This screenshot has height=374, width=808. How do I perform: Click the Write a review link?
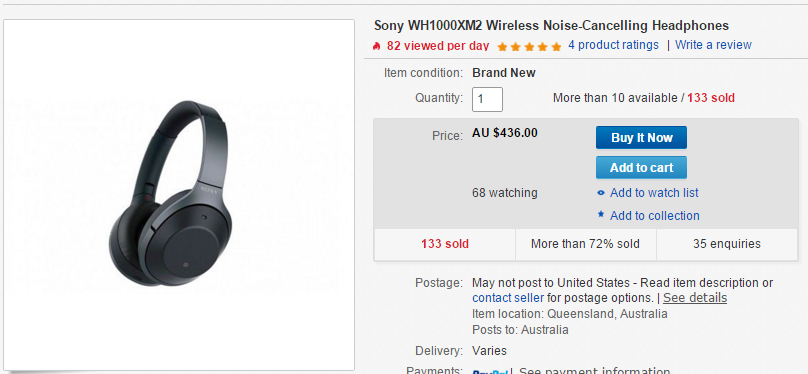[713, 45]
